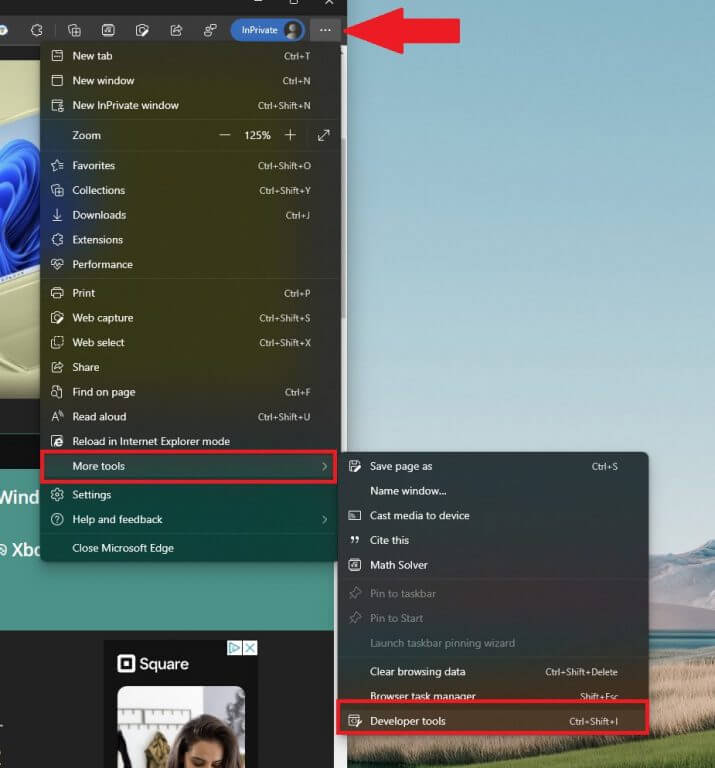Open Collections menu entry

[x=190, y=190]
